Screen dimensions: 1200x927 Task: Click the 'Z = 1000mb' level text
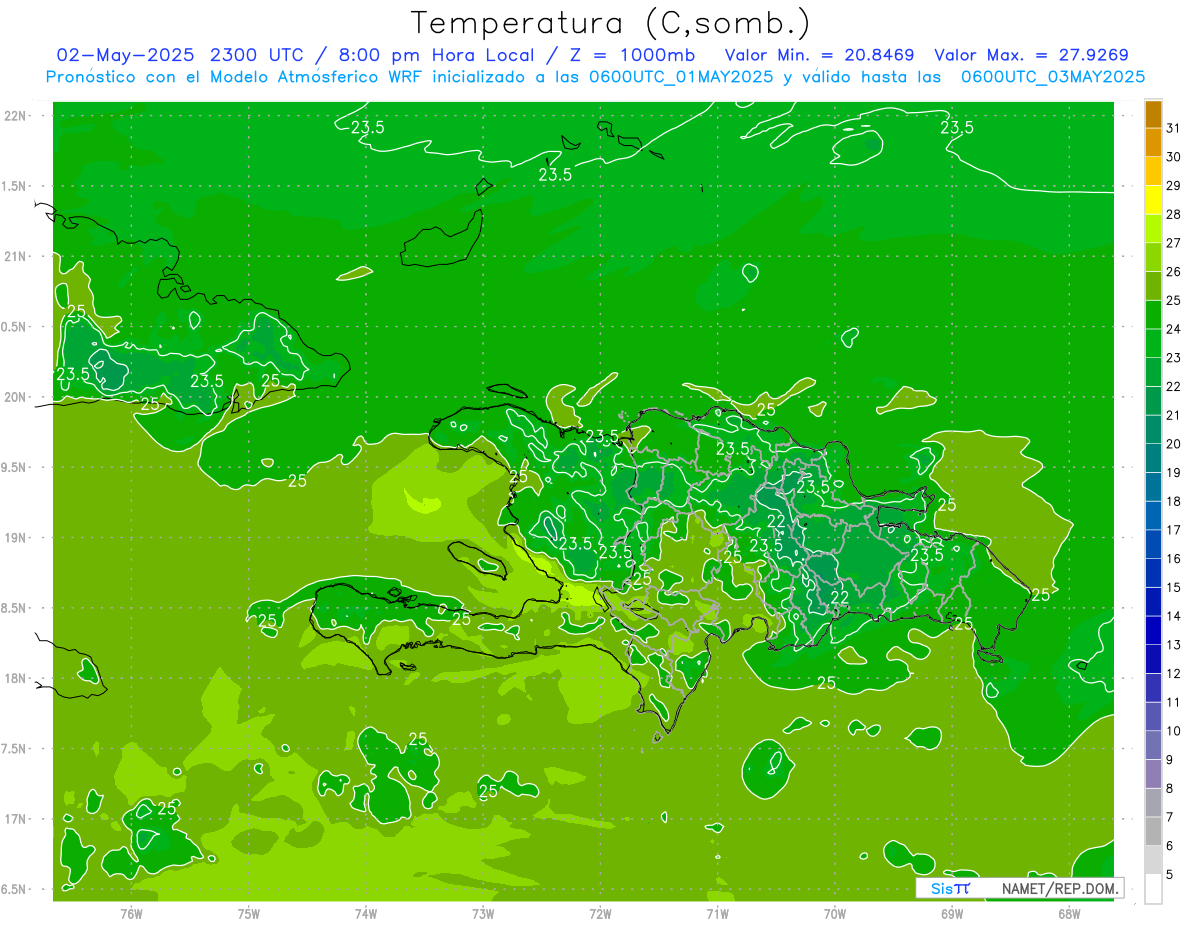[630, 55]
